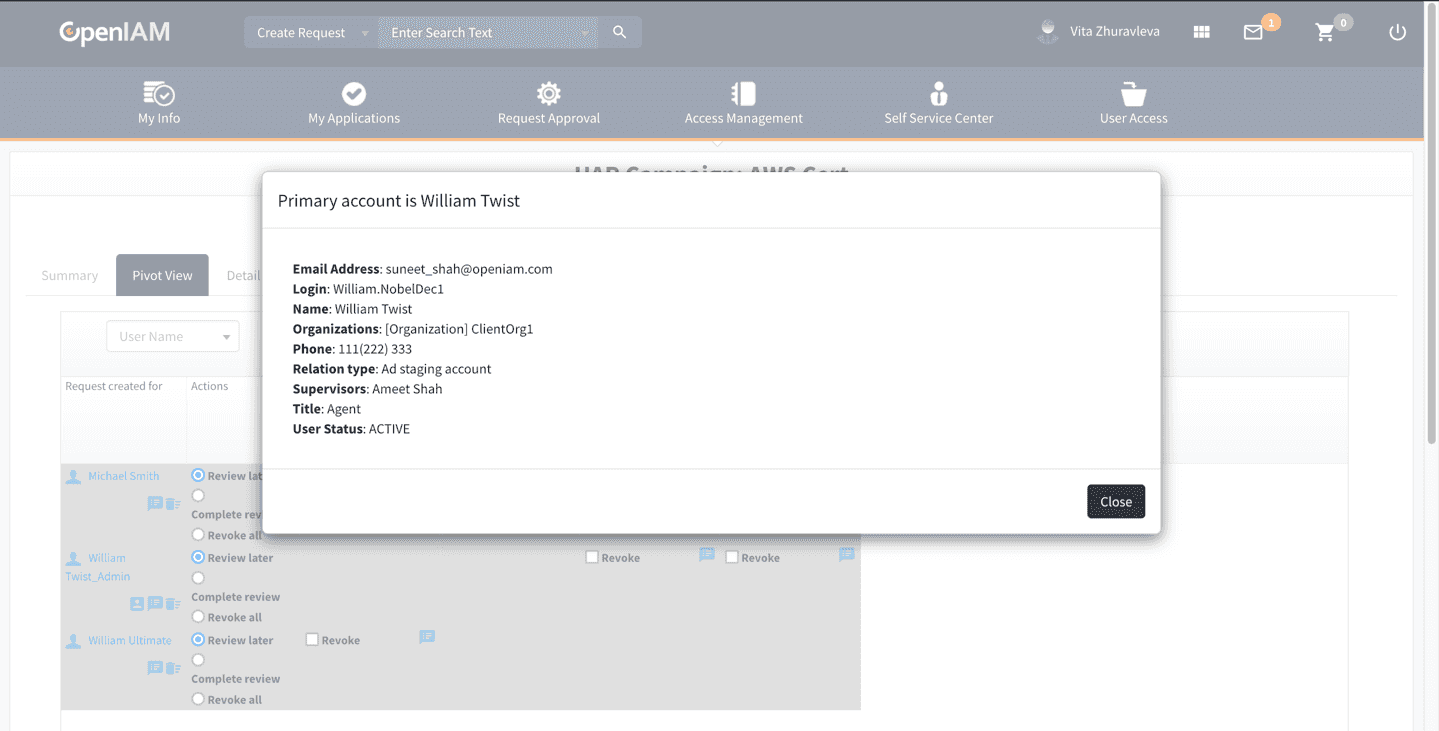Close the primary account dialog
The width and height of the screenshot is (1439, 731).
click(x=1115, y=501)
